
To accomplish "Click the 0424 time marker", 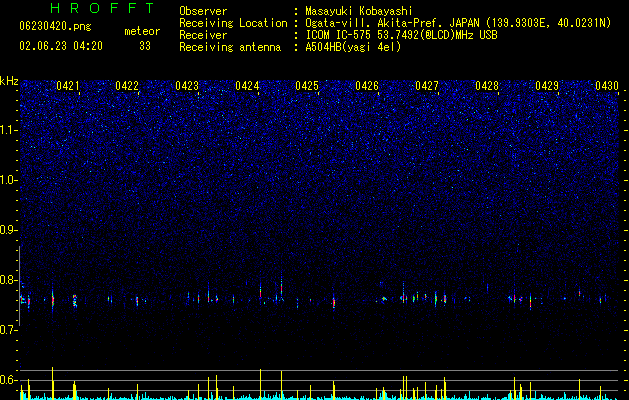I will coord(247,86).
